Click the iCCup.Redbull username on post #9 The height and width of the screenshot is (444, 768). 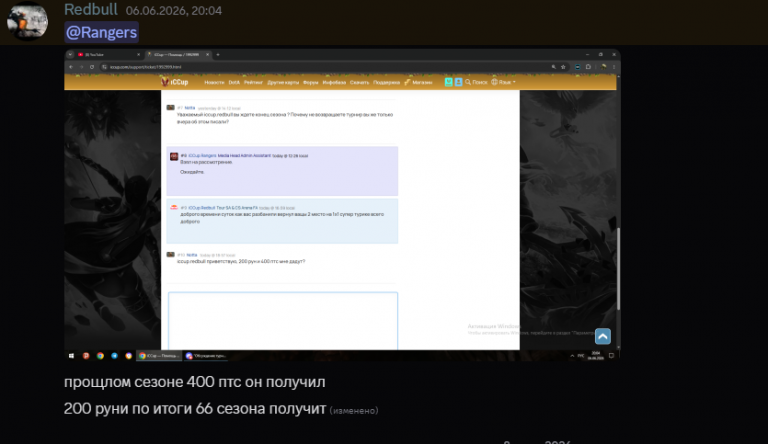(202, 208)
